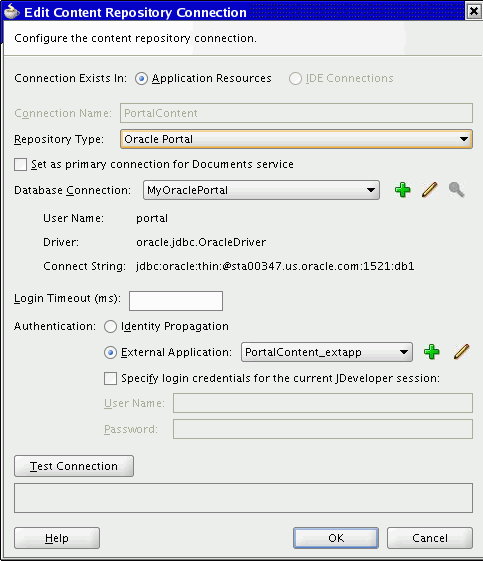Expand the Database Connection MyOraclePortal dropdown
Viewport: 483px width, 561px height.
click(261, 190)
